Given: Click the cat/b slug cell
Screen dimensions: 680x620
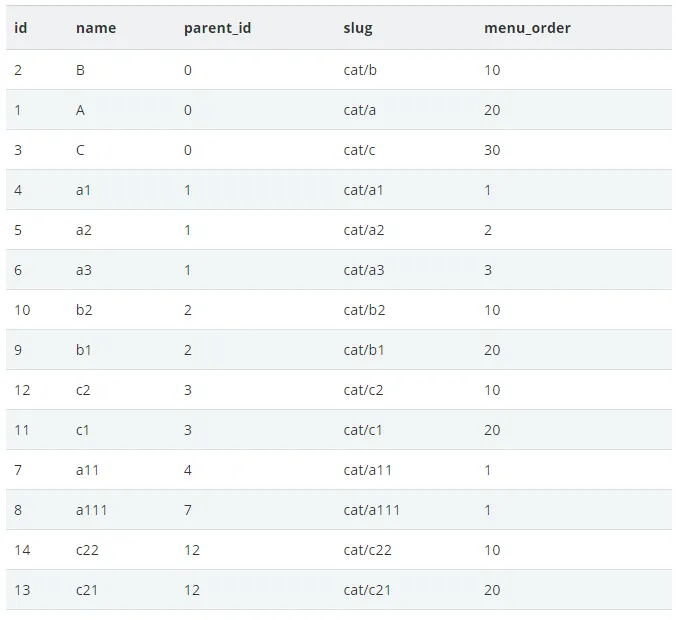Looking at the screenshot, I should [x=360, y=70].
